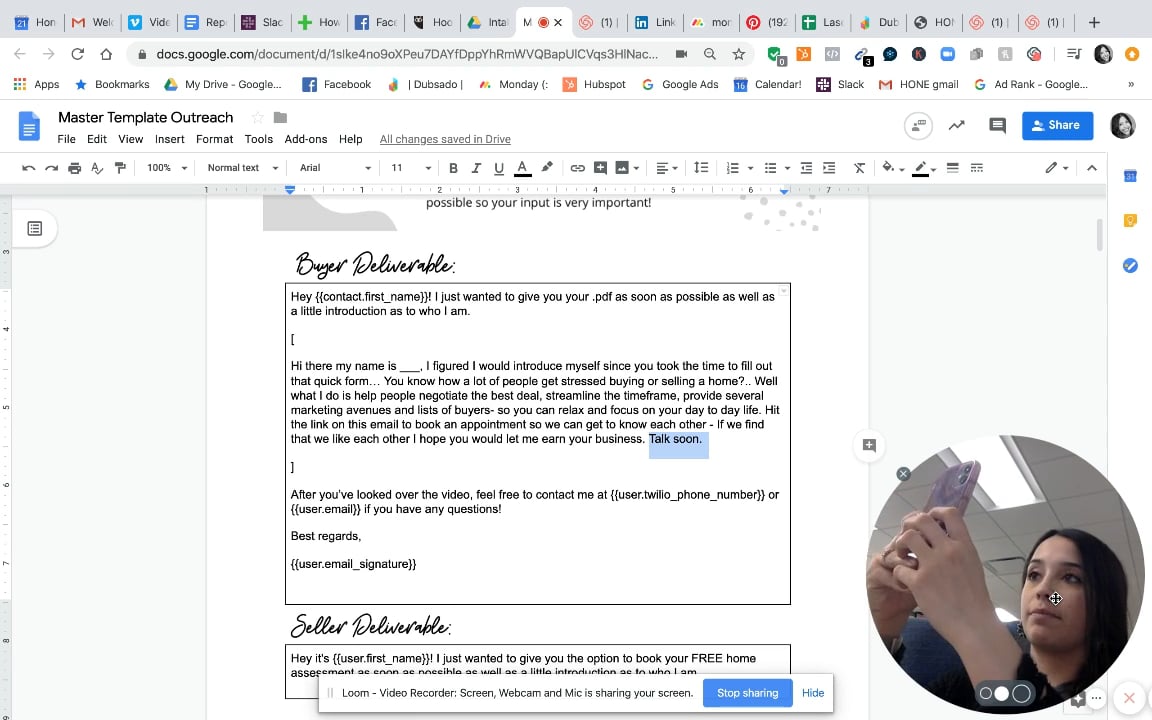Expand the text alignment dropdown
The height and width of the screenshot is (720, 1152).
(x=666, y=168)
